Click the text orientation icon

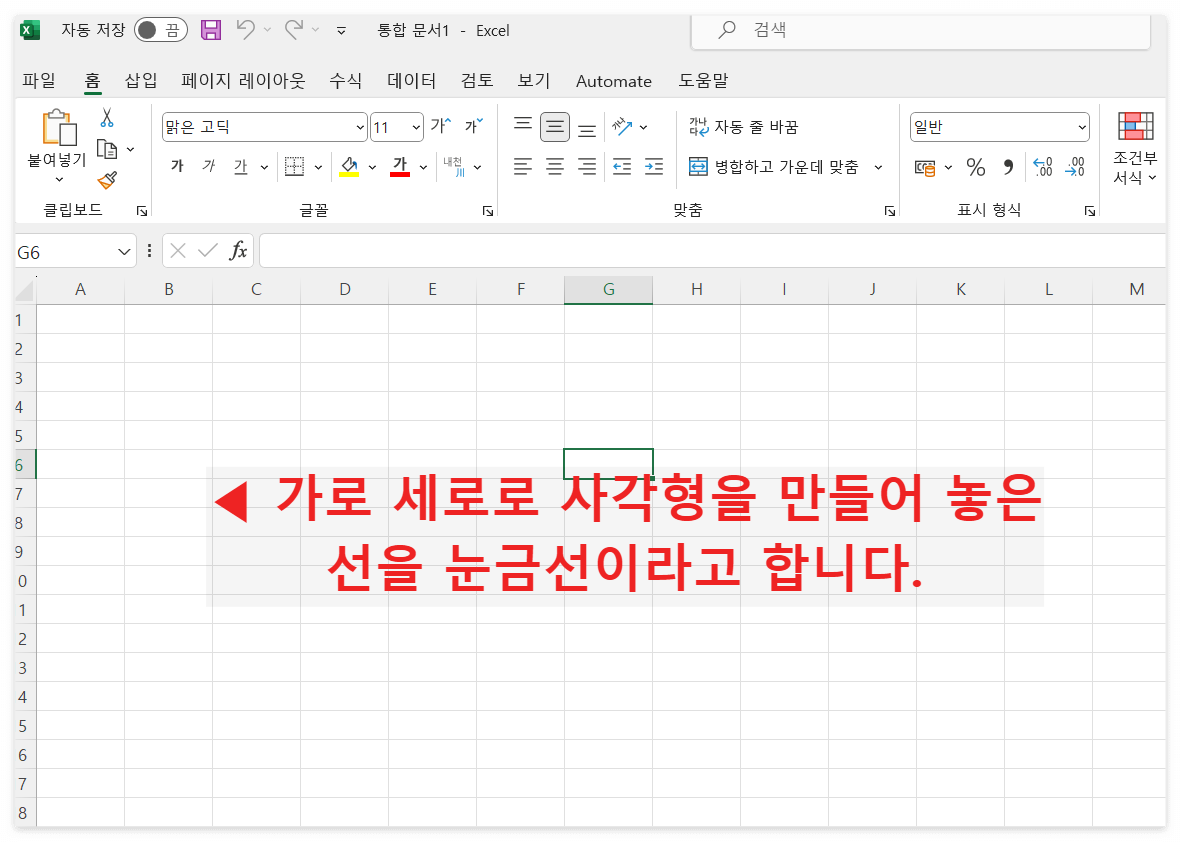pos(622,127)
